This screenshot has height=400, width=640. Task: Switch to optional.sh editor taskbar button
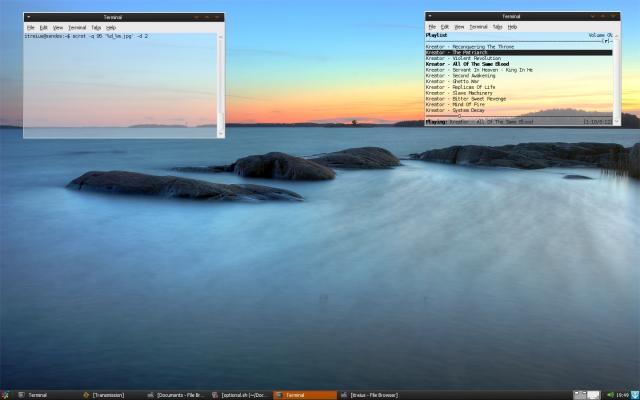[x=241, y=395]
